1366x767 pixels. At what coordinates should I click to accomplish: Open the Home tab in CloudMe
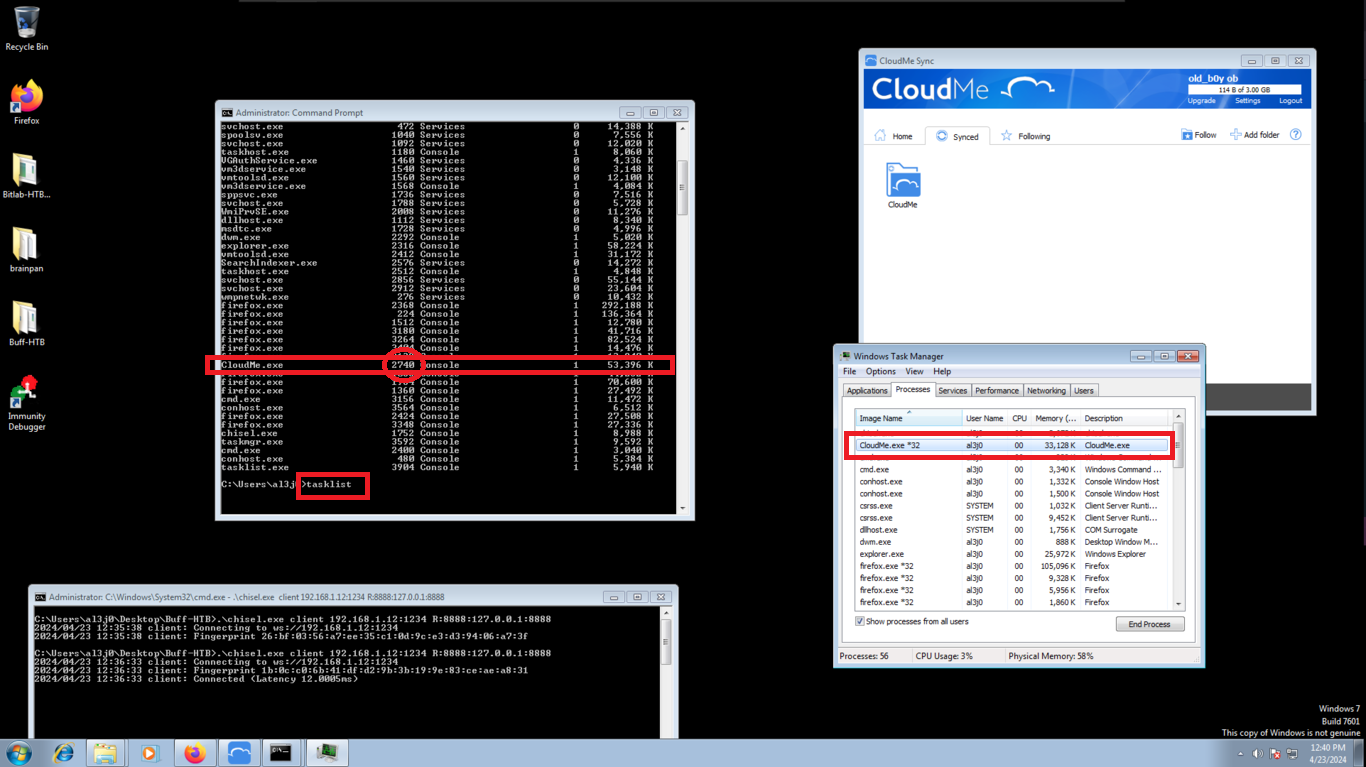[893, 136]
